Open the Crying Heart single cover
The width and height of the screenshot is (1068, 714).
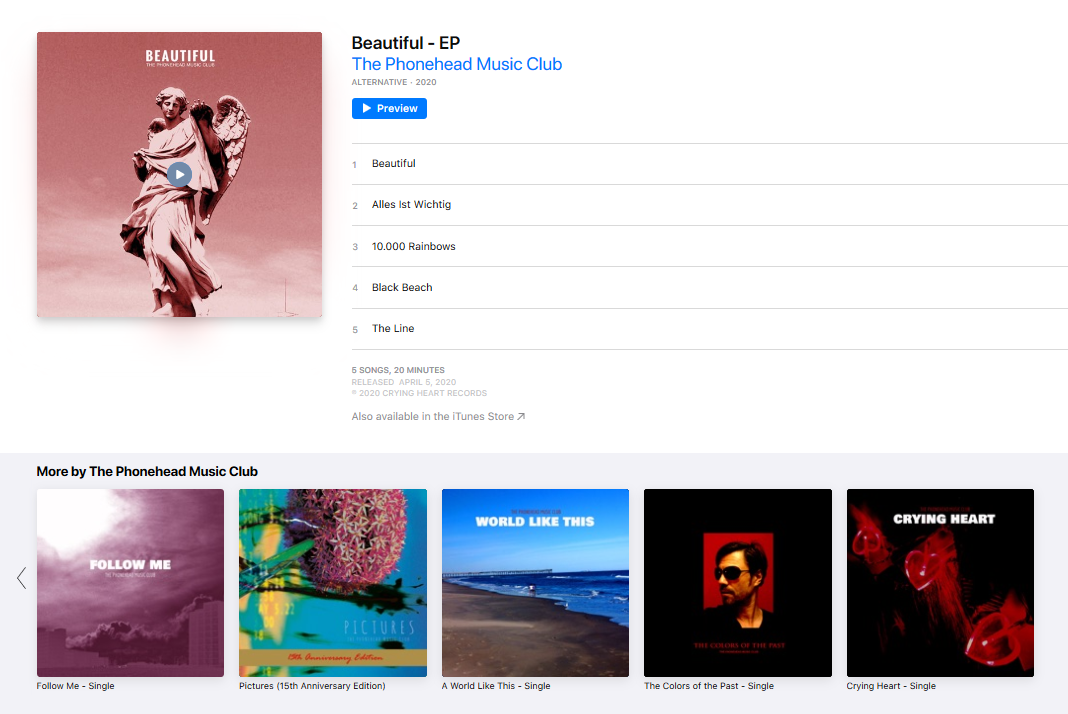click(x=940, y=583)
